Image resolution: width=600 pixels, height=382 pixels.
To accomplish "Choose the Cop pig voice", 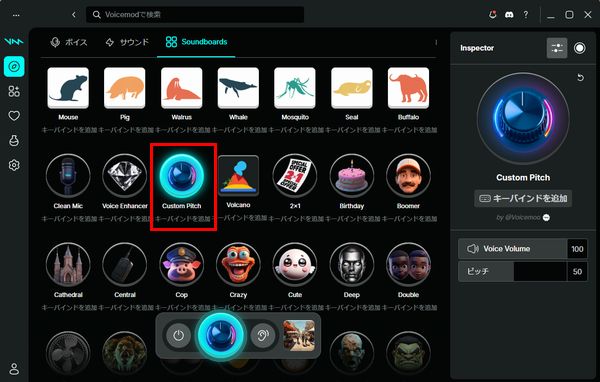I will 182,264.
